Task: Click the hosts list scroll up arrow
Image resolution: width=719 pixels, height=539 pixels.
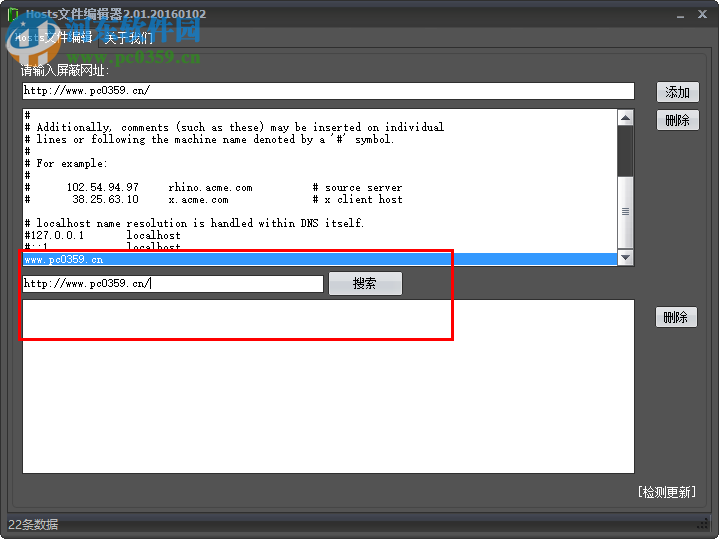Action: 625,118
